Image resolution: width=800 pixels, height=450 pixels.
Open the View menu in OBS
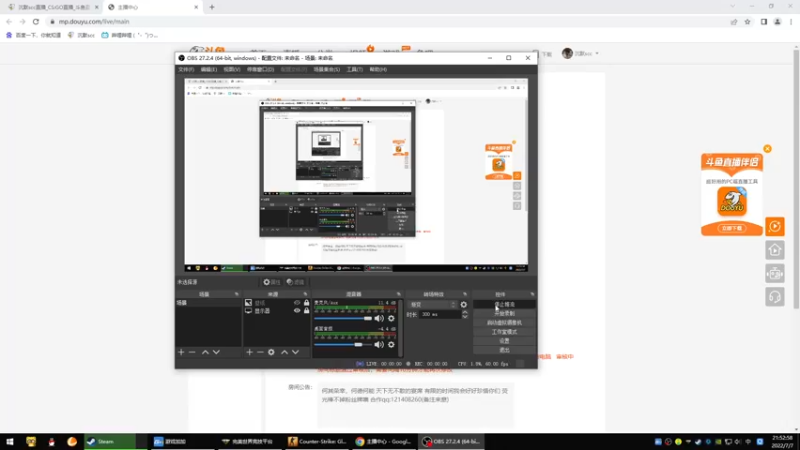231,69
